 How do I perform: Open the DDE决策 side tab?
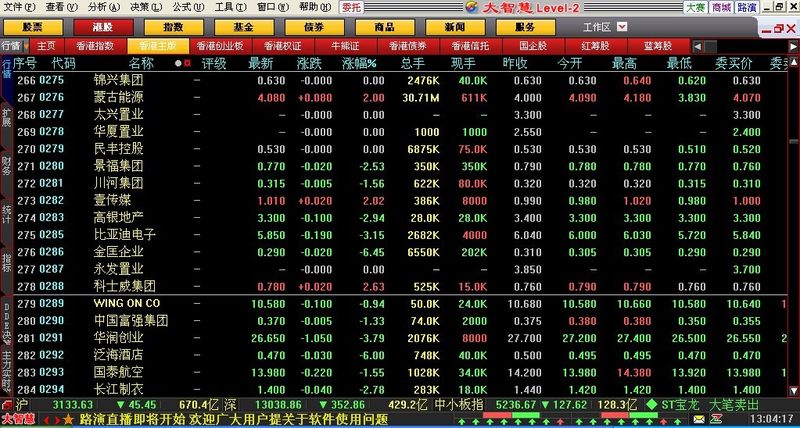click(6, 322)
